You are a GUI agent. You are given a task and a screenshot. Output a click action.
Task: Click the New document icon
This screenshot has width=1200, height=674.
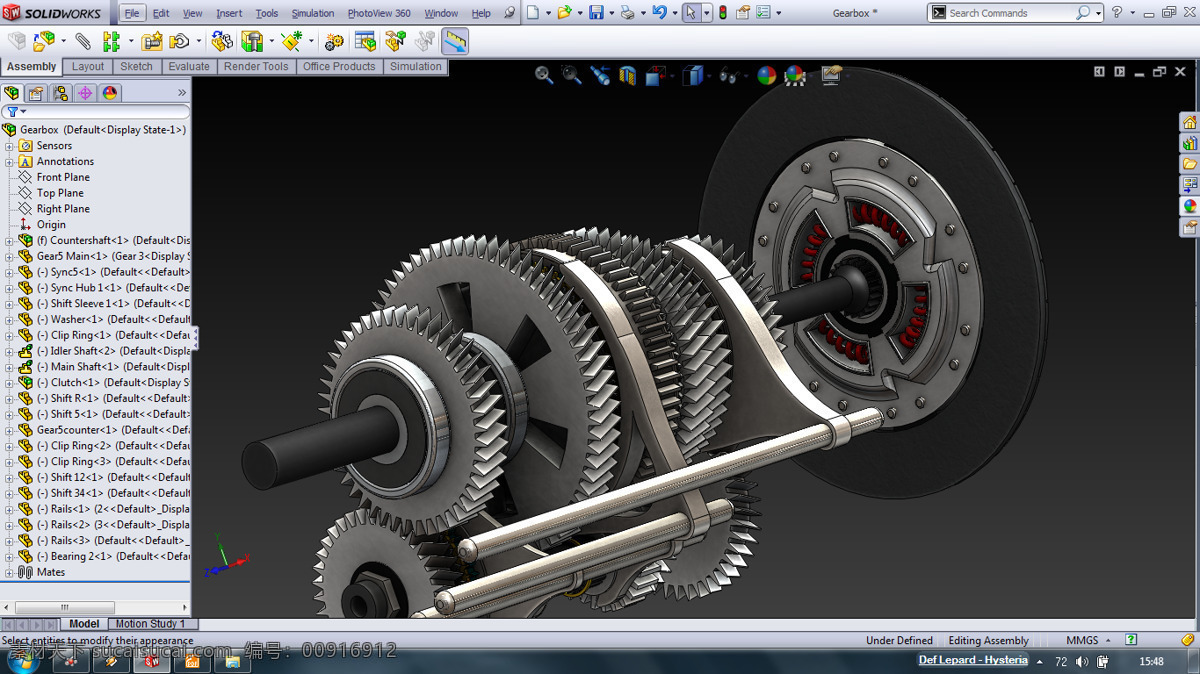pos(533,13)
